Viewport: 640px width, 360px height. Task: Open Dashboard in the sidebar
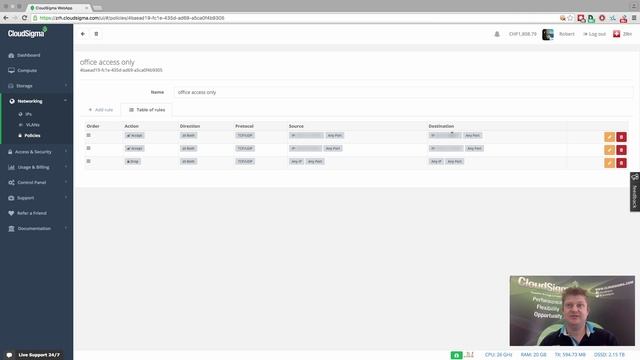[x=29, y=55]
